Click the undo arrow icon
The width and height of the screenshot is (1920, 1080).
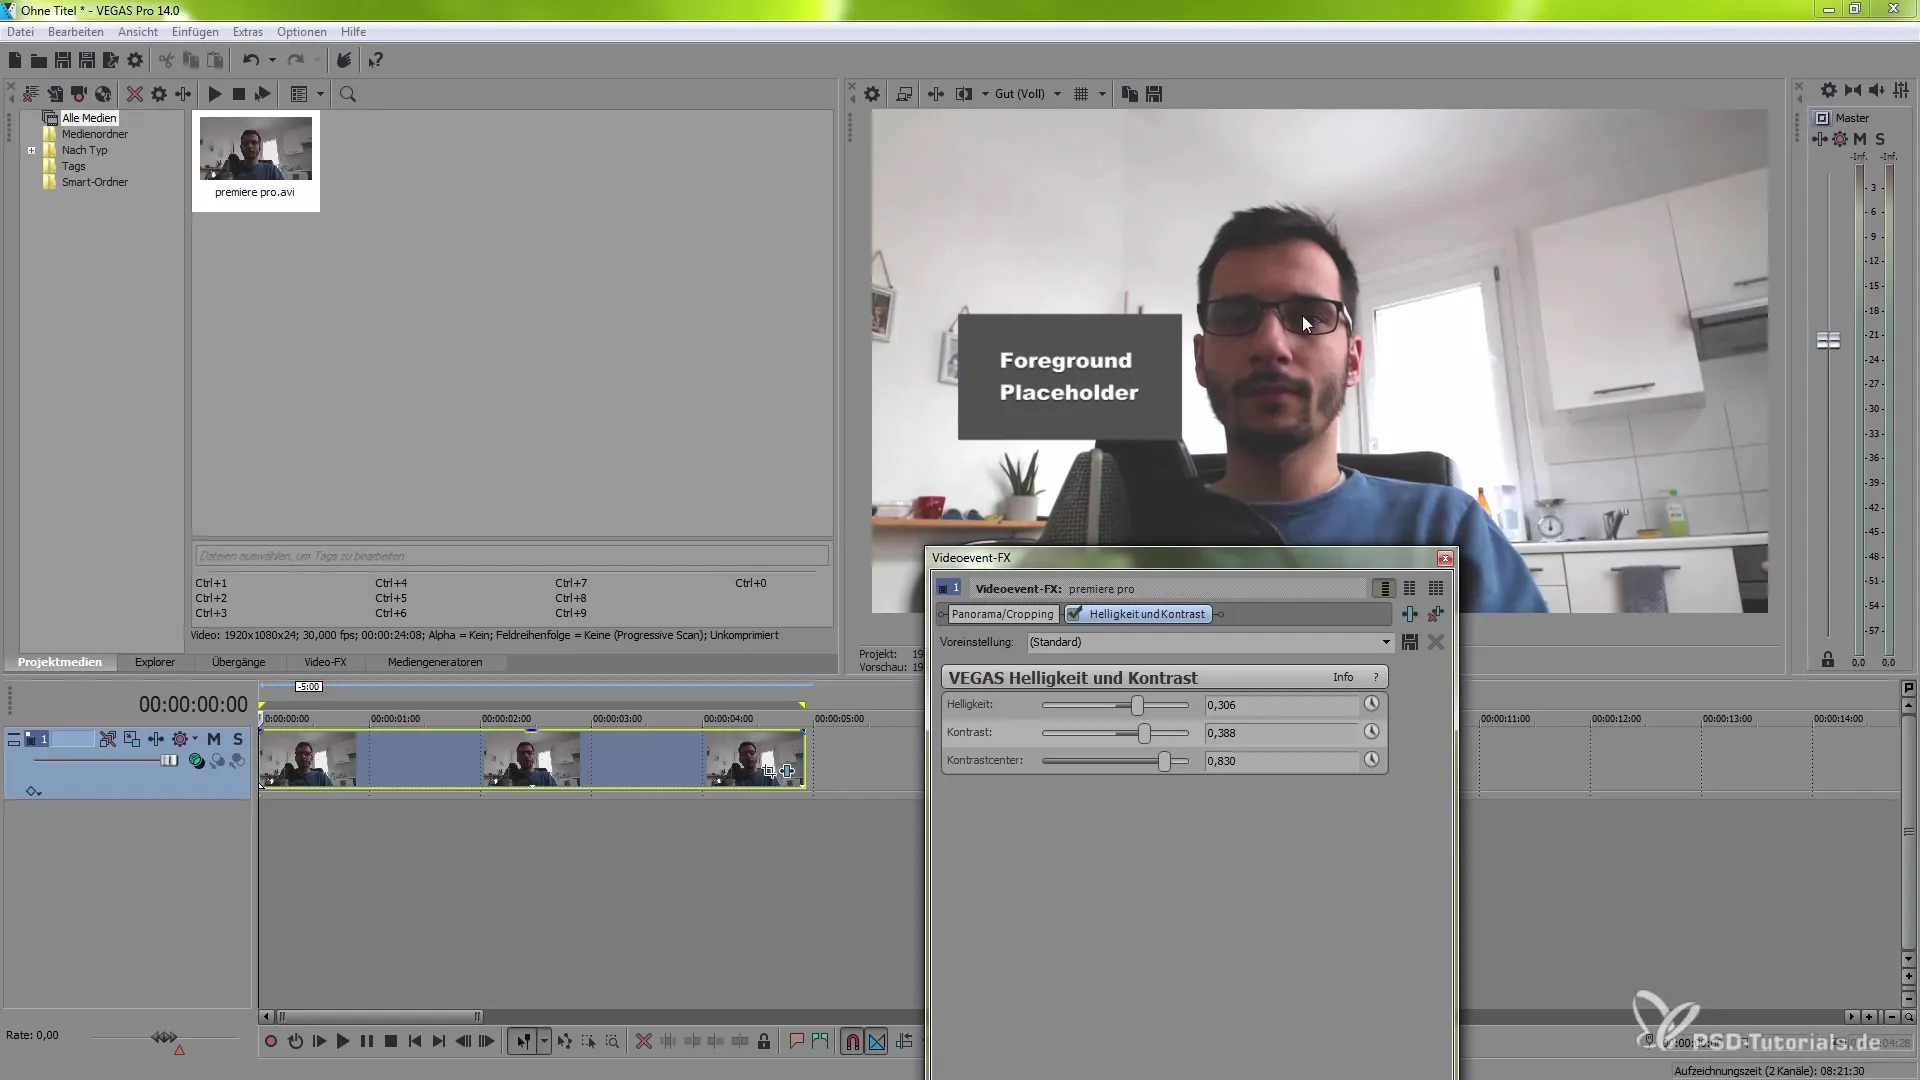point(250,61)
